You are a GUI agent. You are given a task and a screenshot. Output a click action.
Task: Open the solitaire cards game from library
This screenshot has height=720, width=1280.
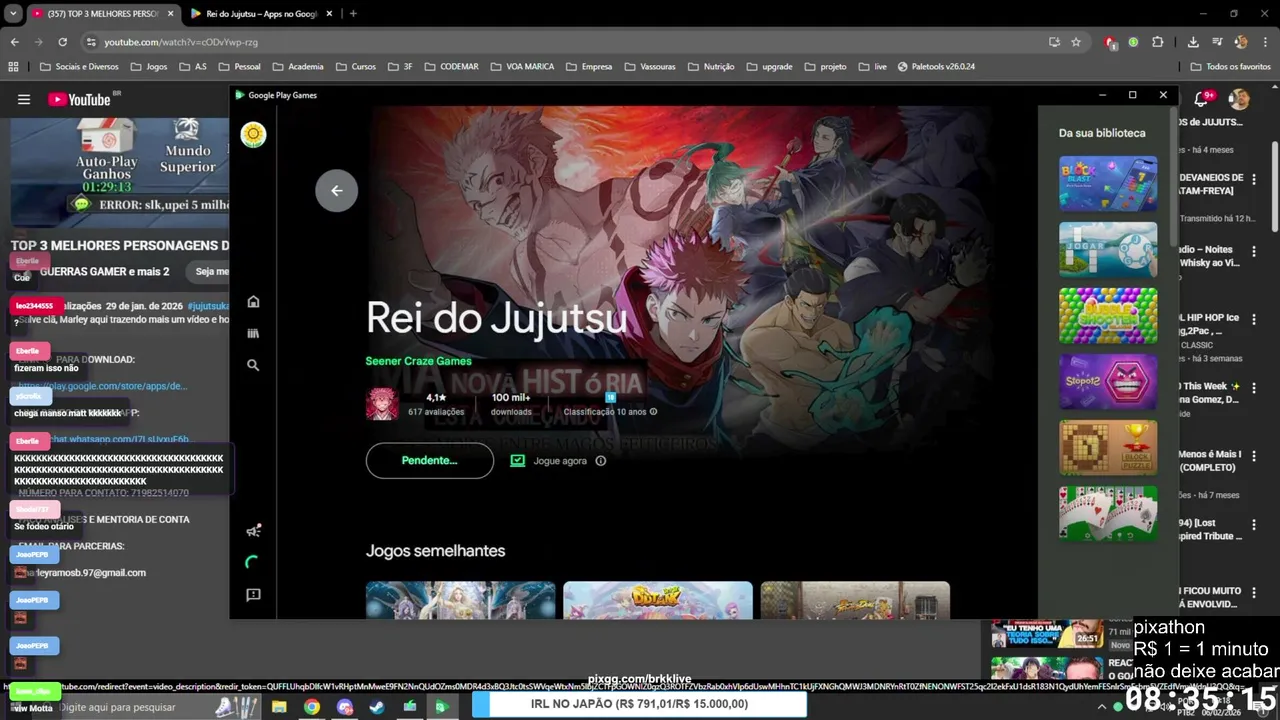click(x=1108, y=513)
